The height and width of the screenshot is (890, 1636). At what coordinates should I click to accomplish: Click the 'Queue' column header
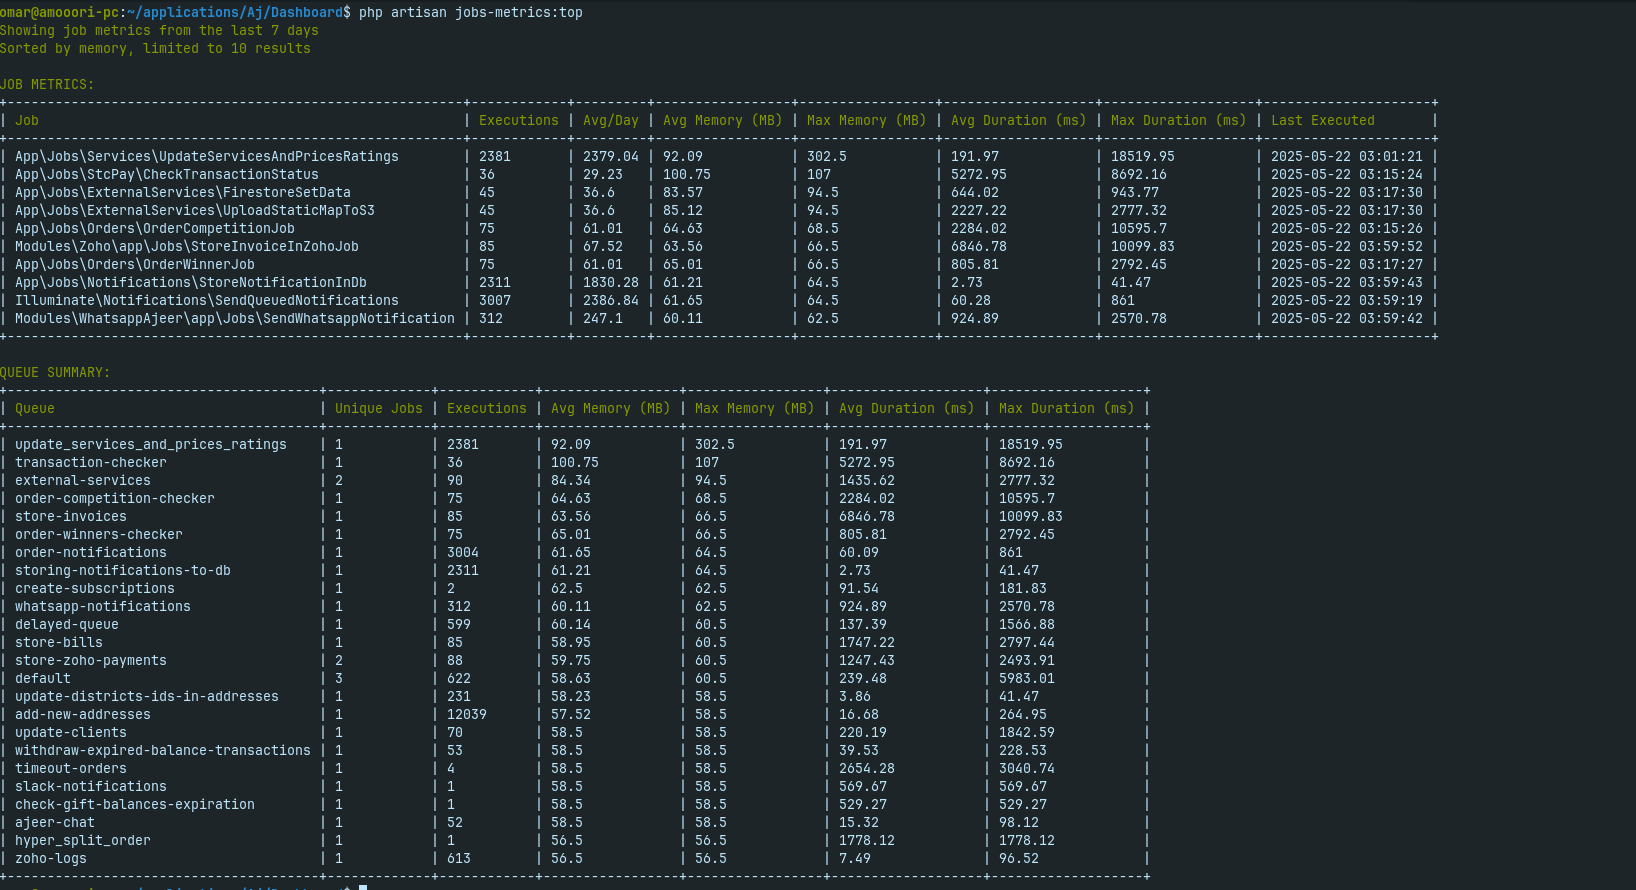(x=35, y=408)
